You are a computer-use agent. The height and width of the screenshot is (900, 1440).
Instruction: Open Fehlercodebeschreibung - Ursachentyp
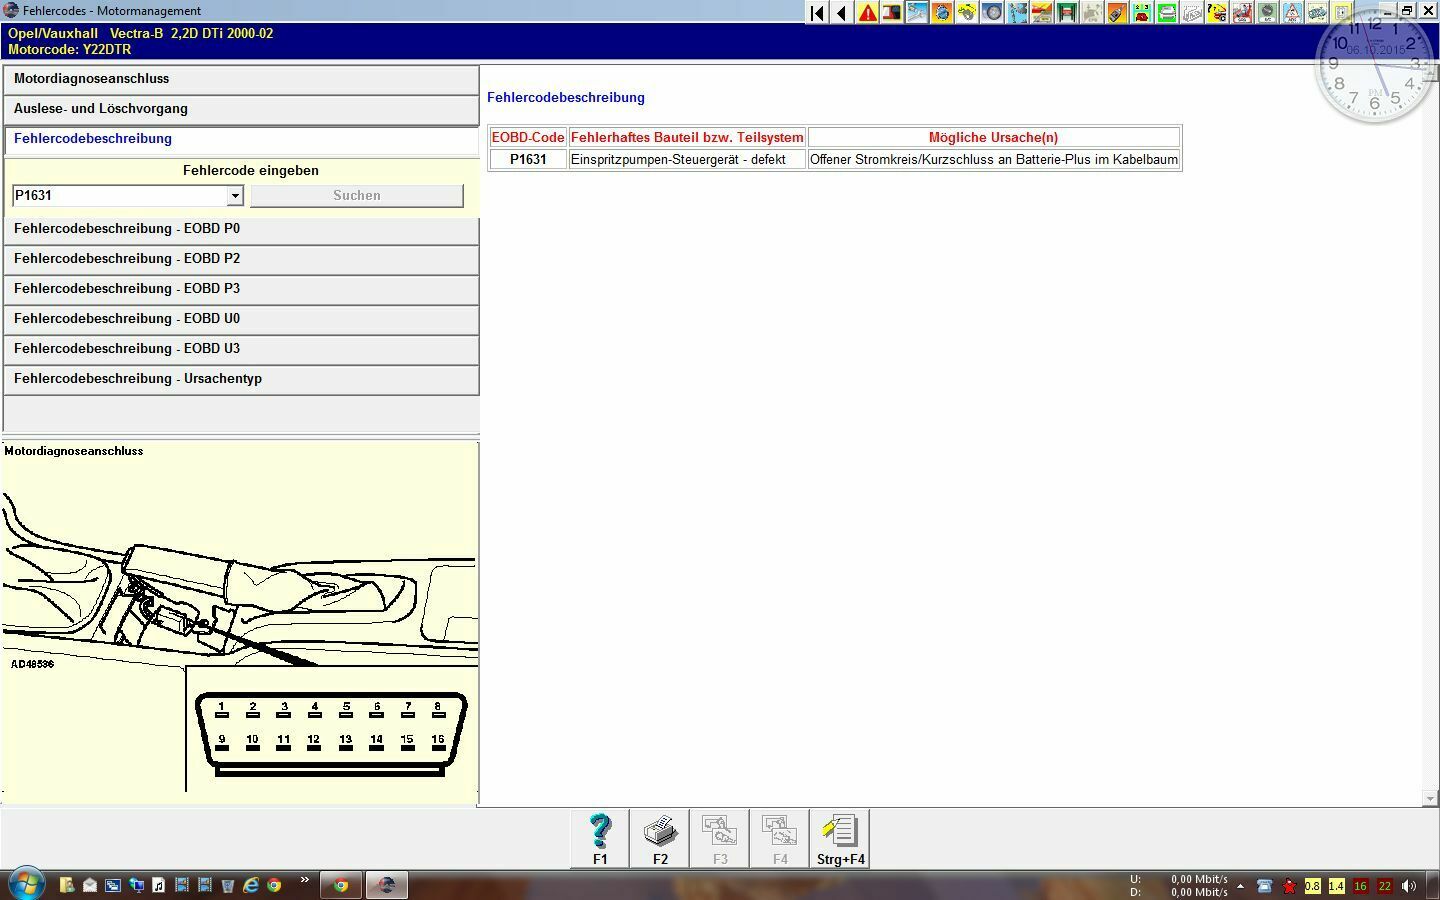[241, 379]
